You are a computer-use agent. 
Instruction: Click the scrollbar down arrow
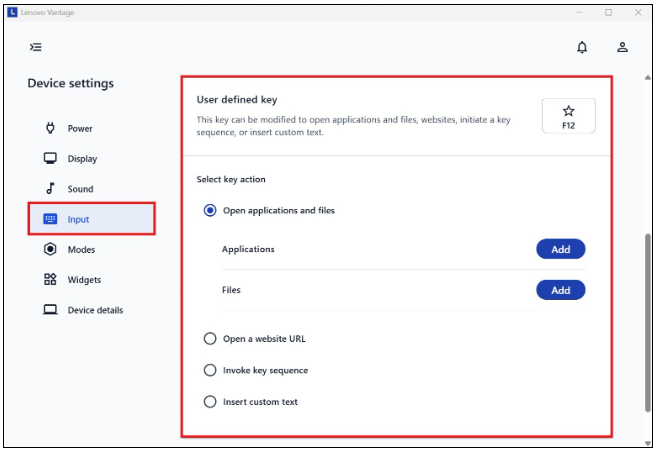(647, 443)
